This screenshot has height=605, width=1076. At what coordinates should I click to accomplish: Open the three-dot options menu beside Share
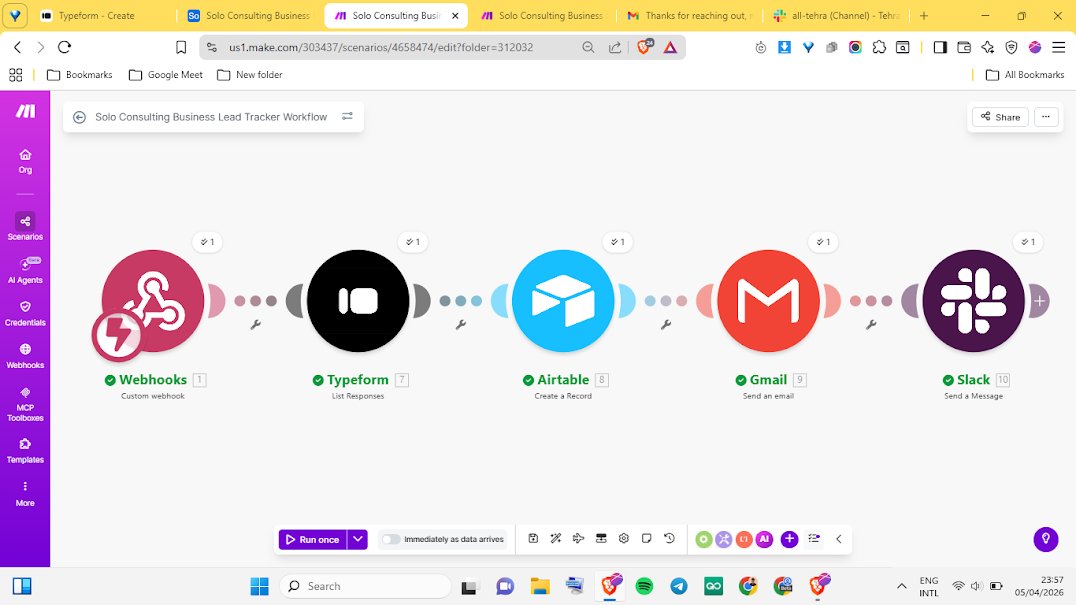pyautogui.click(x=1046, y=117)
